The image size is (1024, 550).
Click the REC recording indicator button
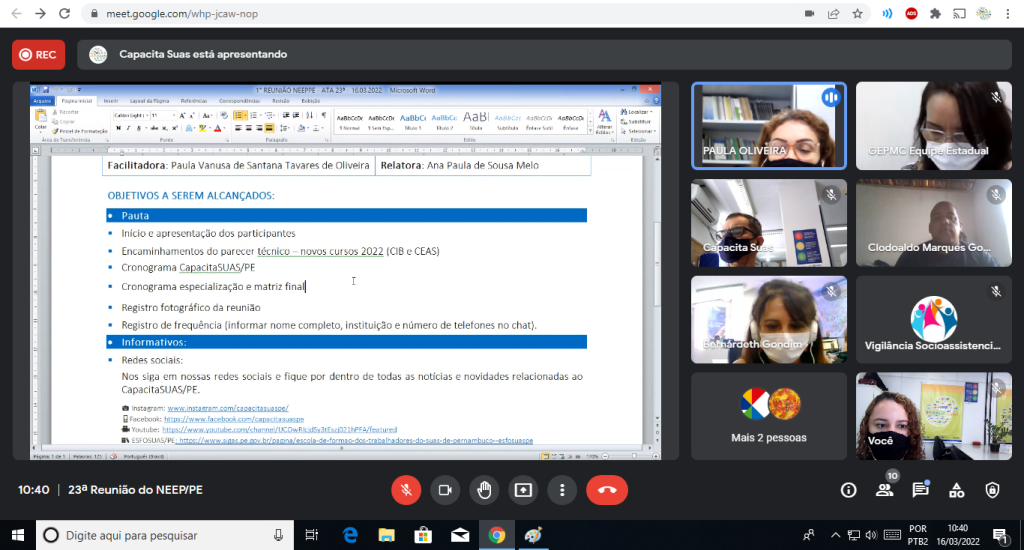coord(38,55)
